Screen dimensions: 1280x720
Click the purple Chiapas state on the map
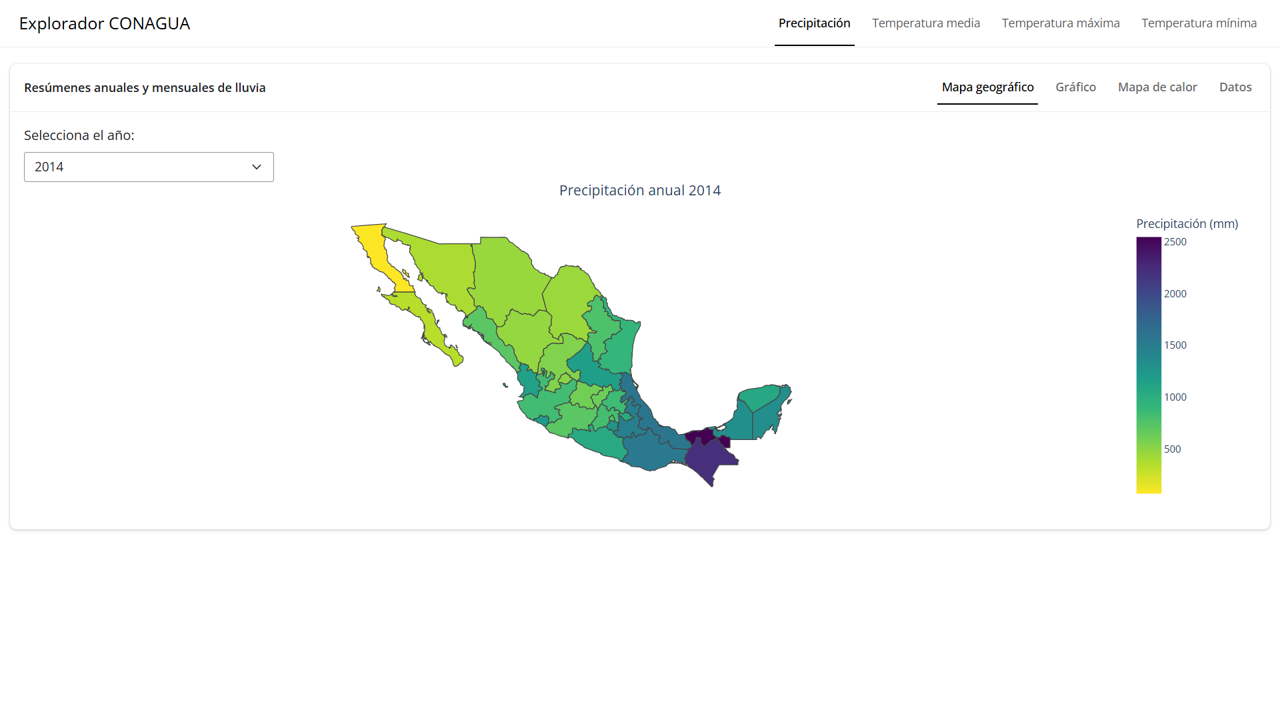(710, 460)
